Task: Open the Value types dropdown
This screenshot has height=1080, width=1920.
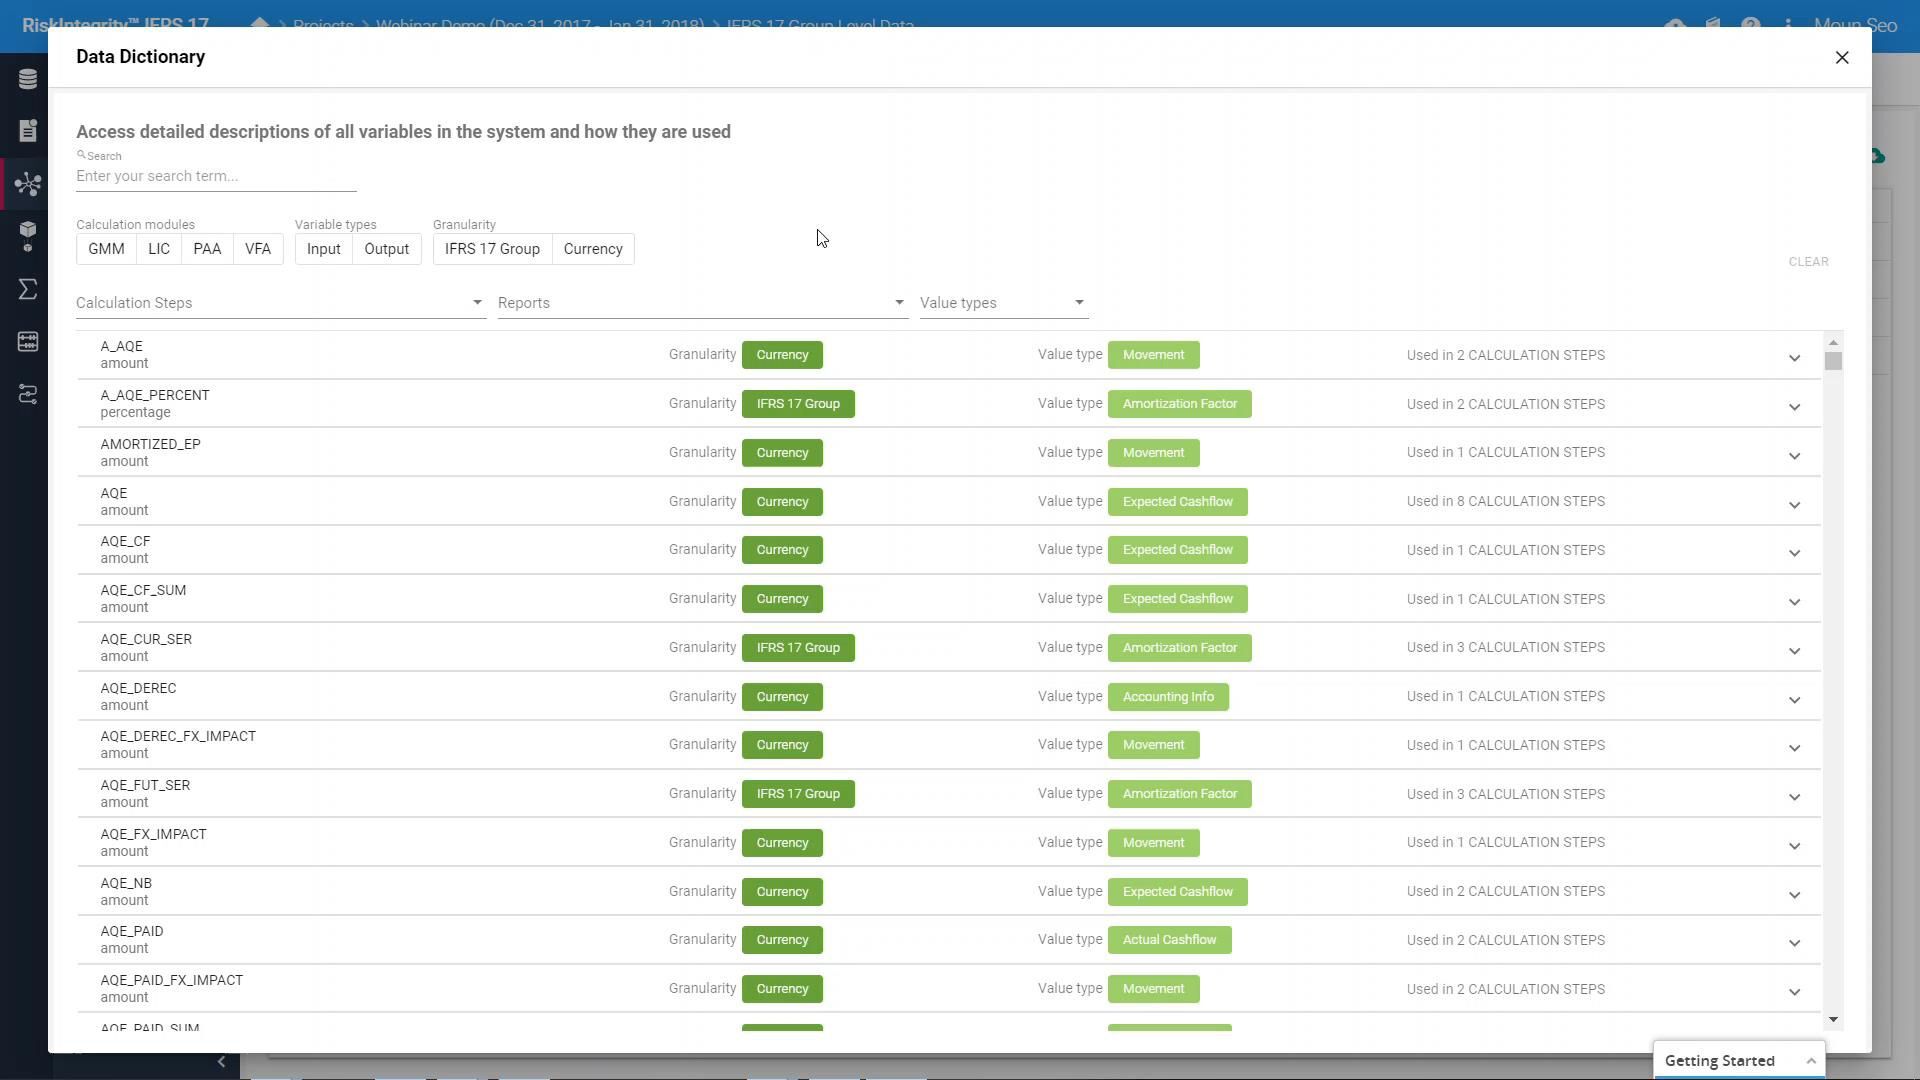Action: click(x=1003, y=303)
